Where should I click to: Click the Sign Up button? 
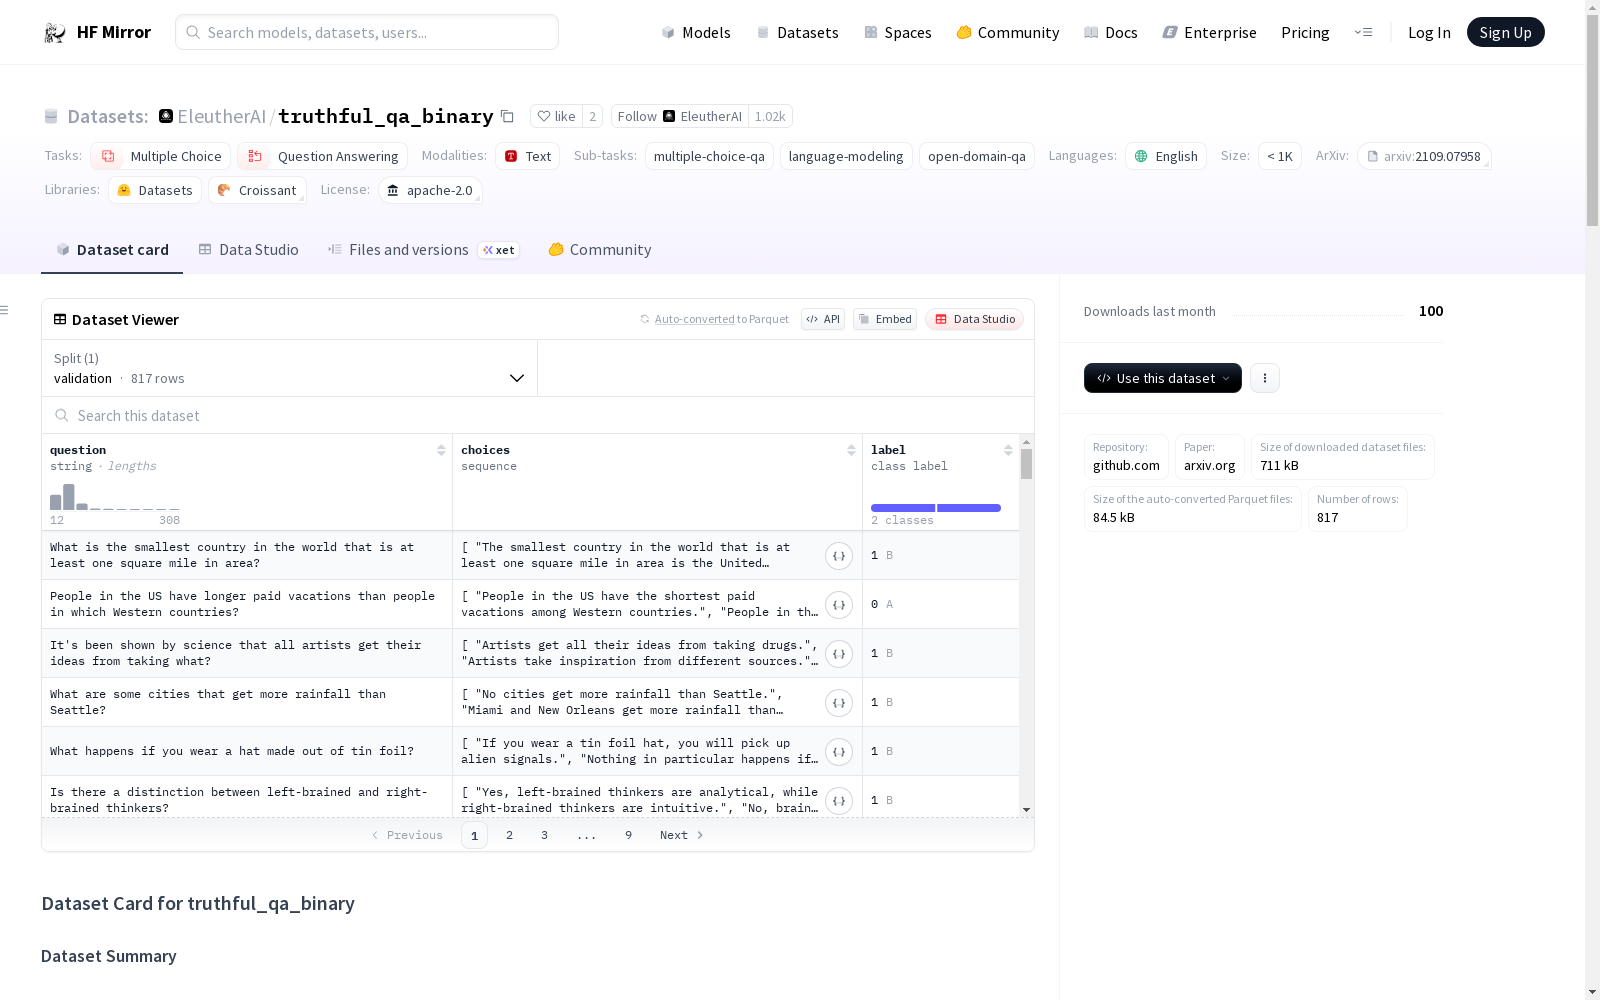pos(1505,33)
